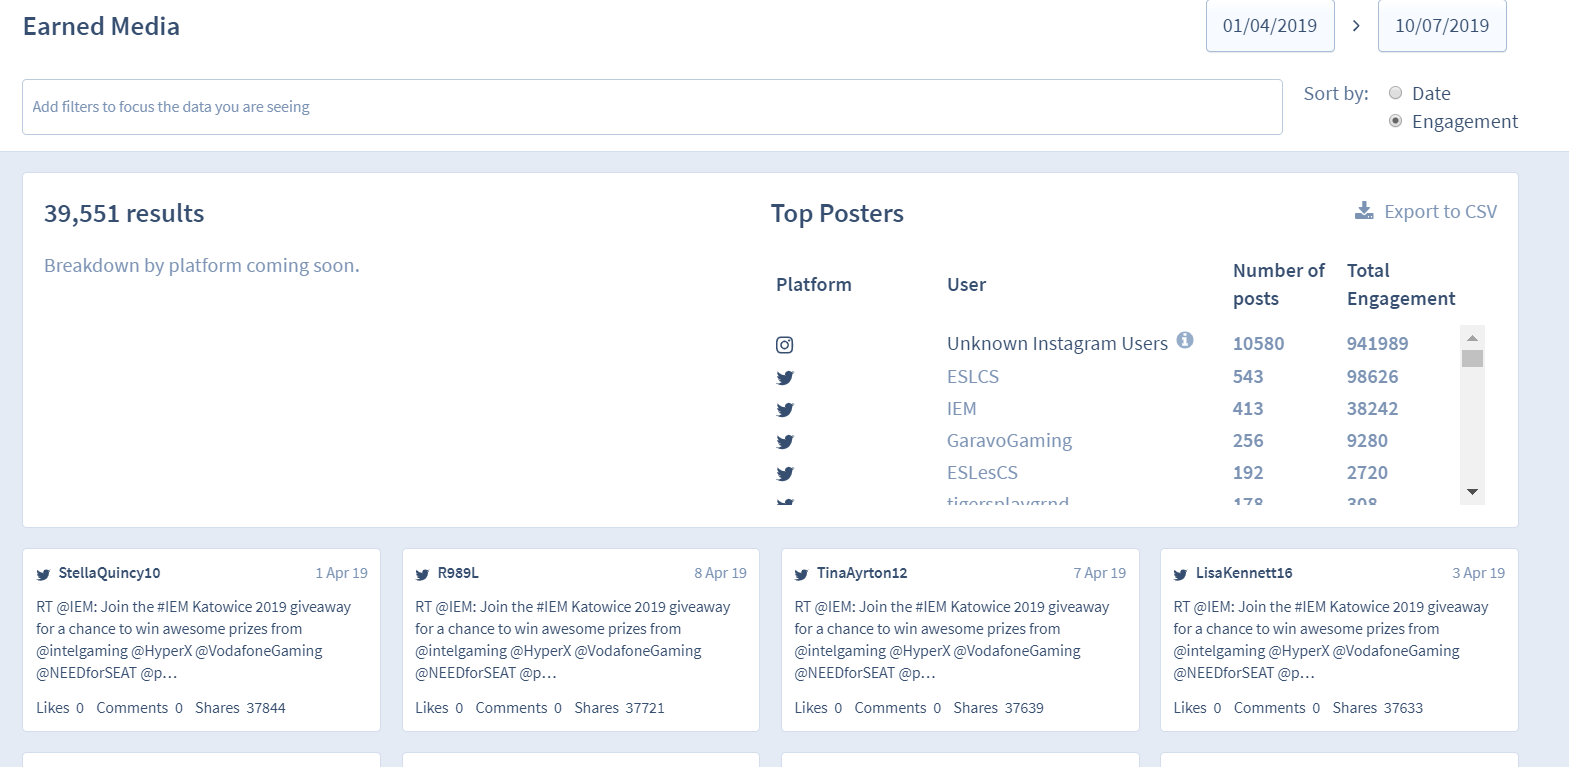Click the arrow between the date fields
This screenshot has width=1569, height=767.
coord(1356,26)
